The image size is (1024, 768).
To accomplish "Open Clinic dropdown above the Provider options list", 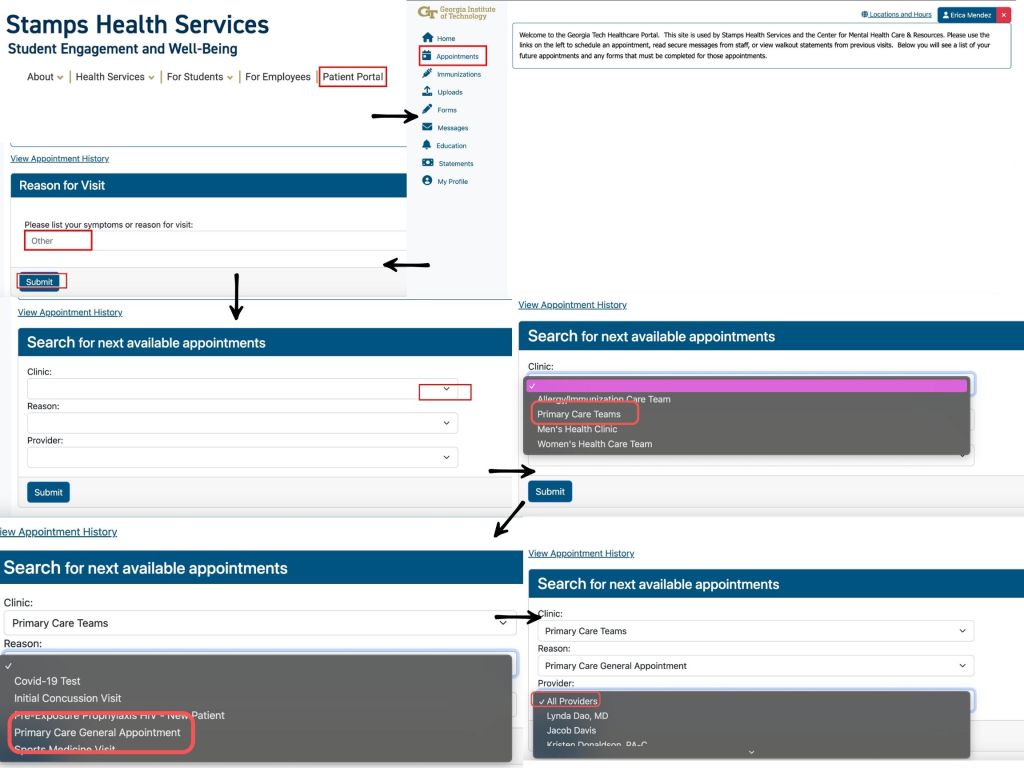I will coord(756,631).
